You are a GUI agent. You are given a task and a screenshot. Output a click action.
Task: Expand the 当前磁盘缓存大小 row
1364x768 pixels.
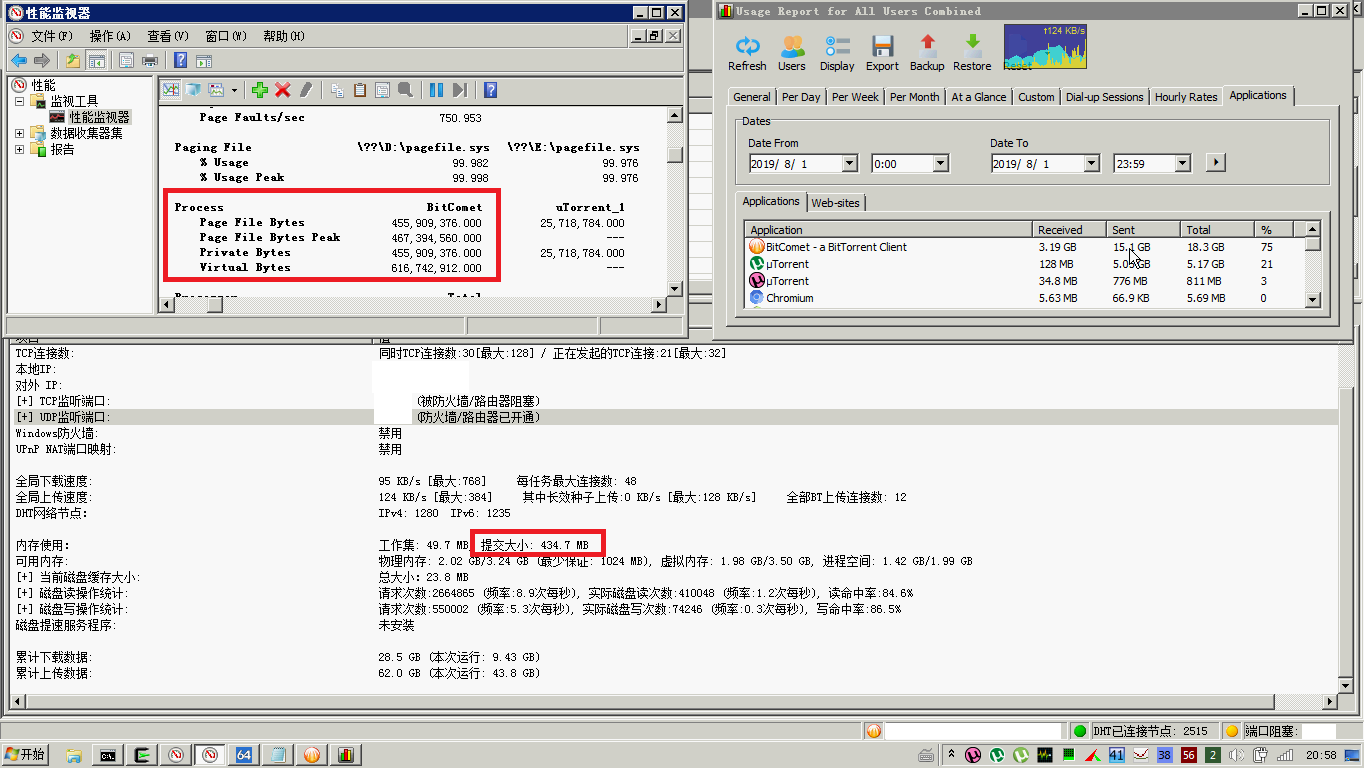[x=24, y=577]
